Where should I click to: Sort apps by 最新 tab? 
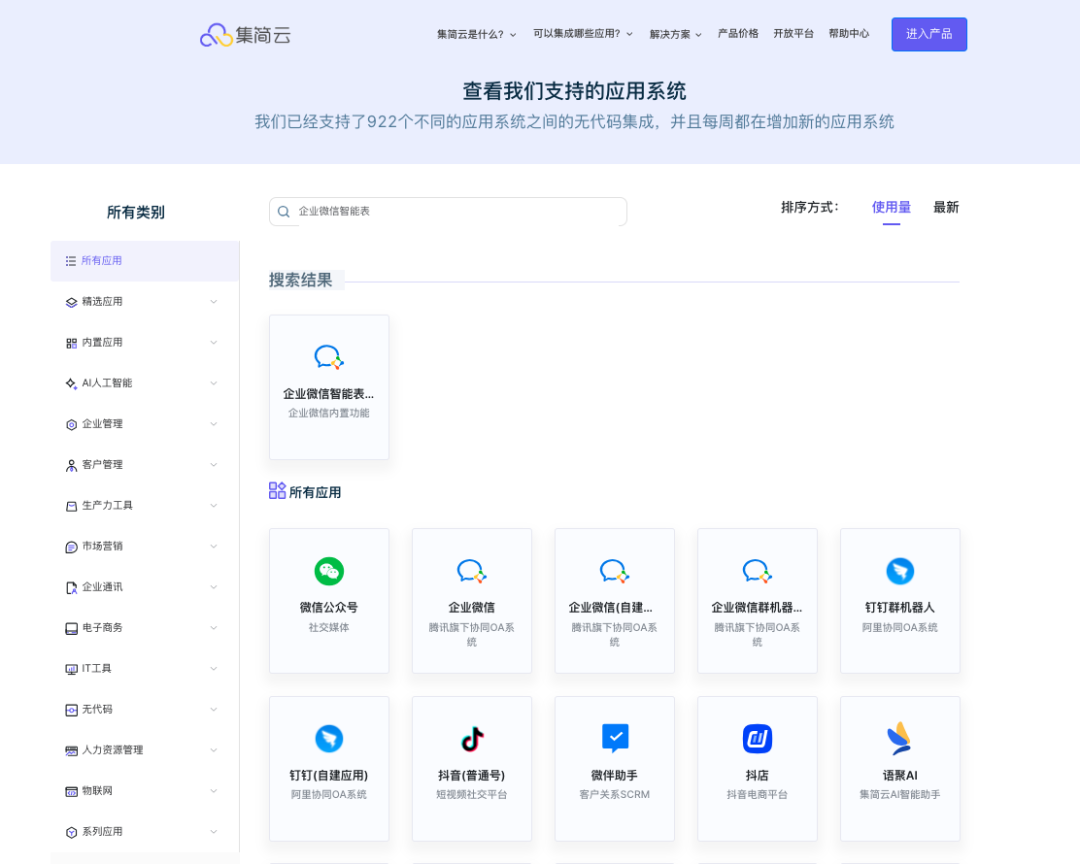[946, 207]
